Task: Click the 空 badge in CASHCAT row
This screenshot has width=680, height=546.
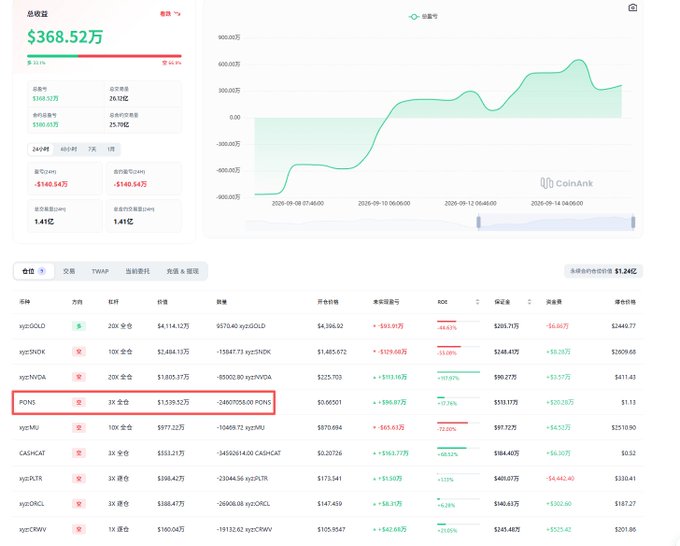Action: coord(79,453)
